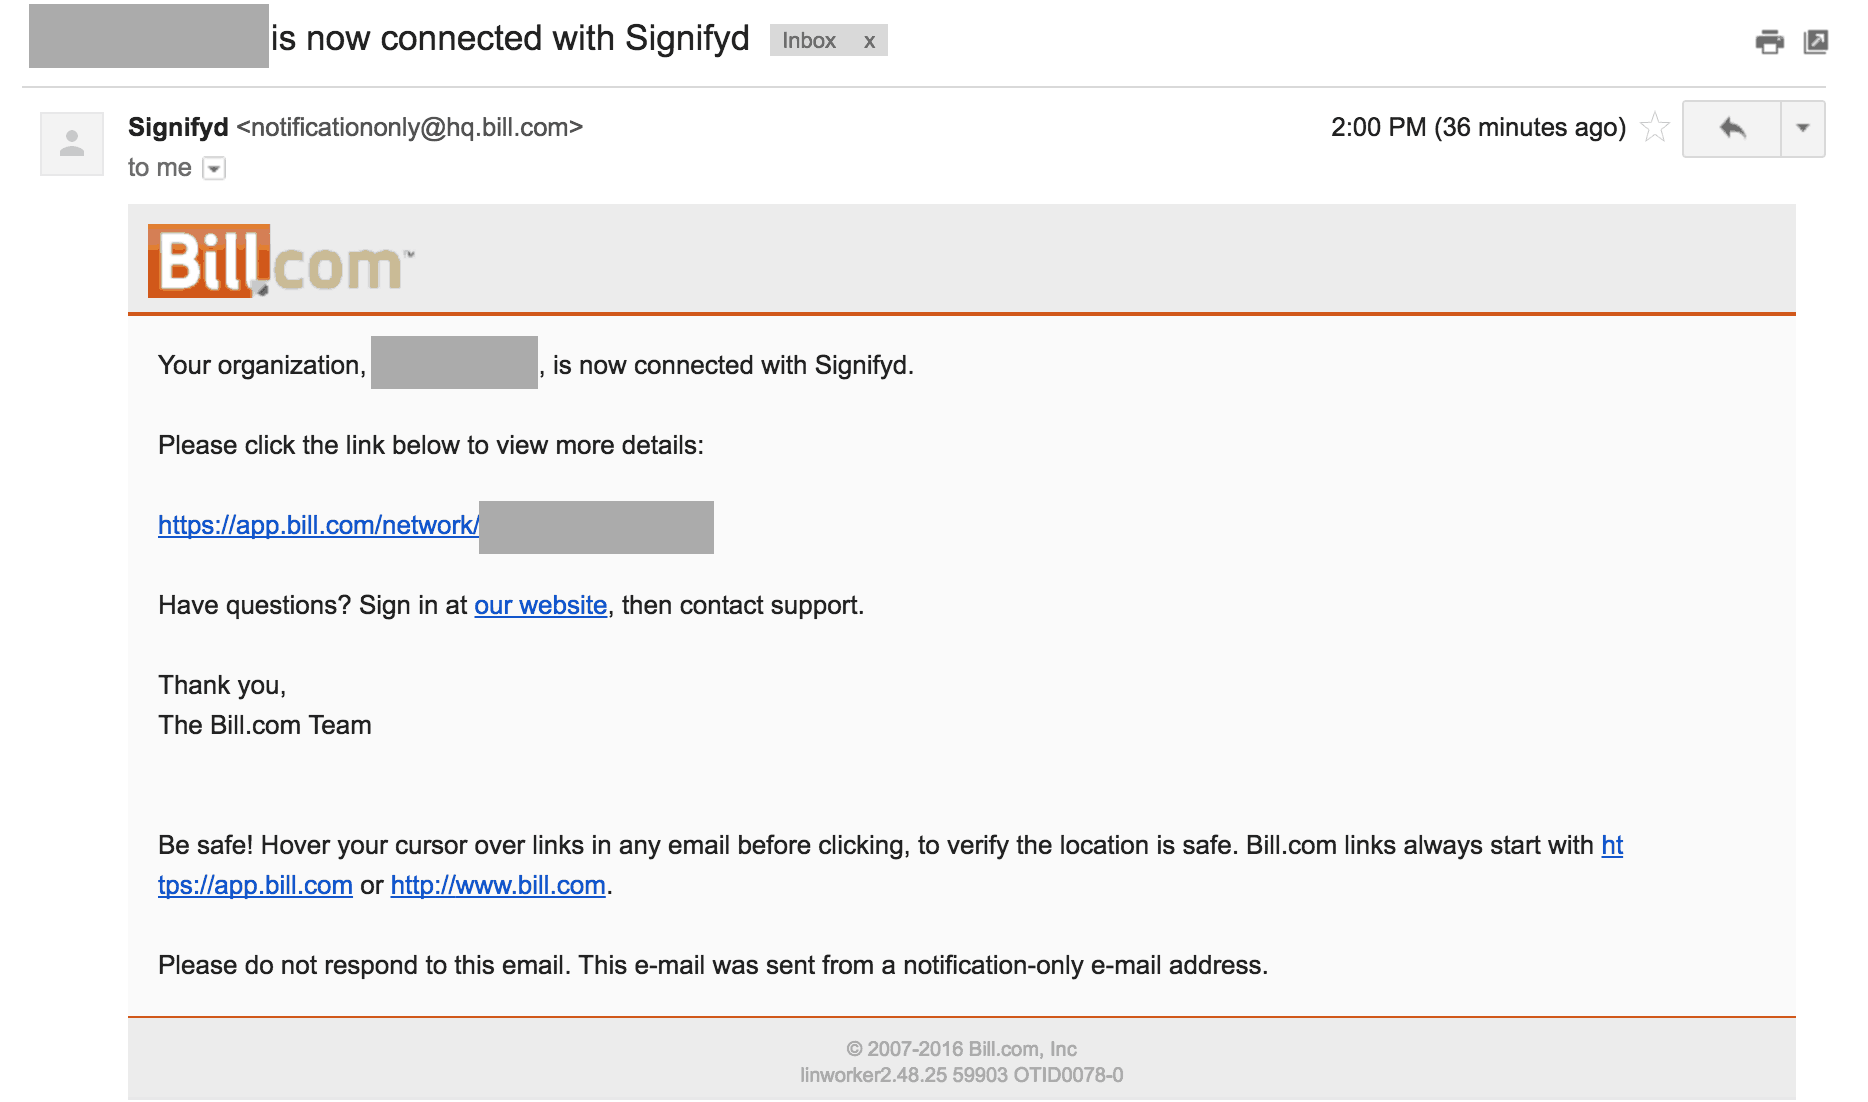Viewport: 1868px width, 1102px height.
Task: Click the Bill.com logo image
Action: point(281,261)
